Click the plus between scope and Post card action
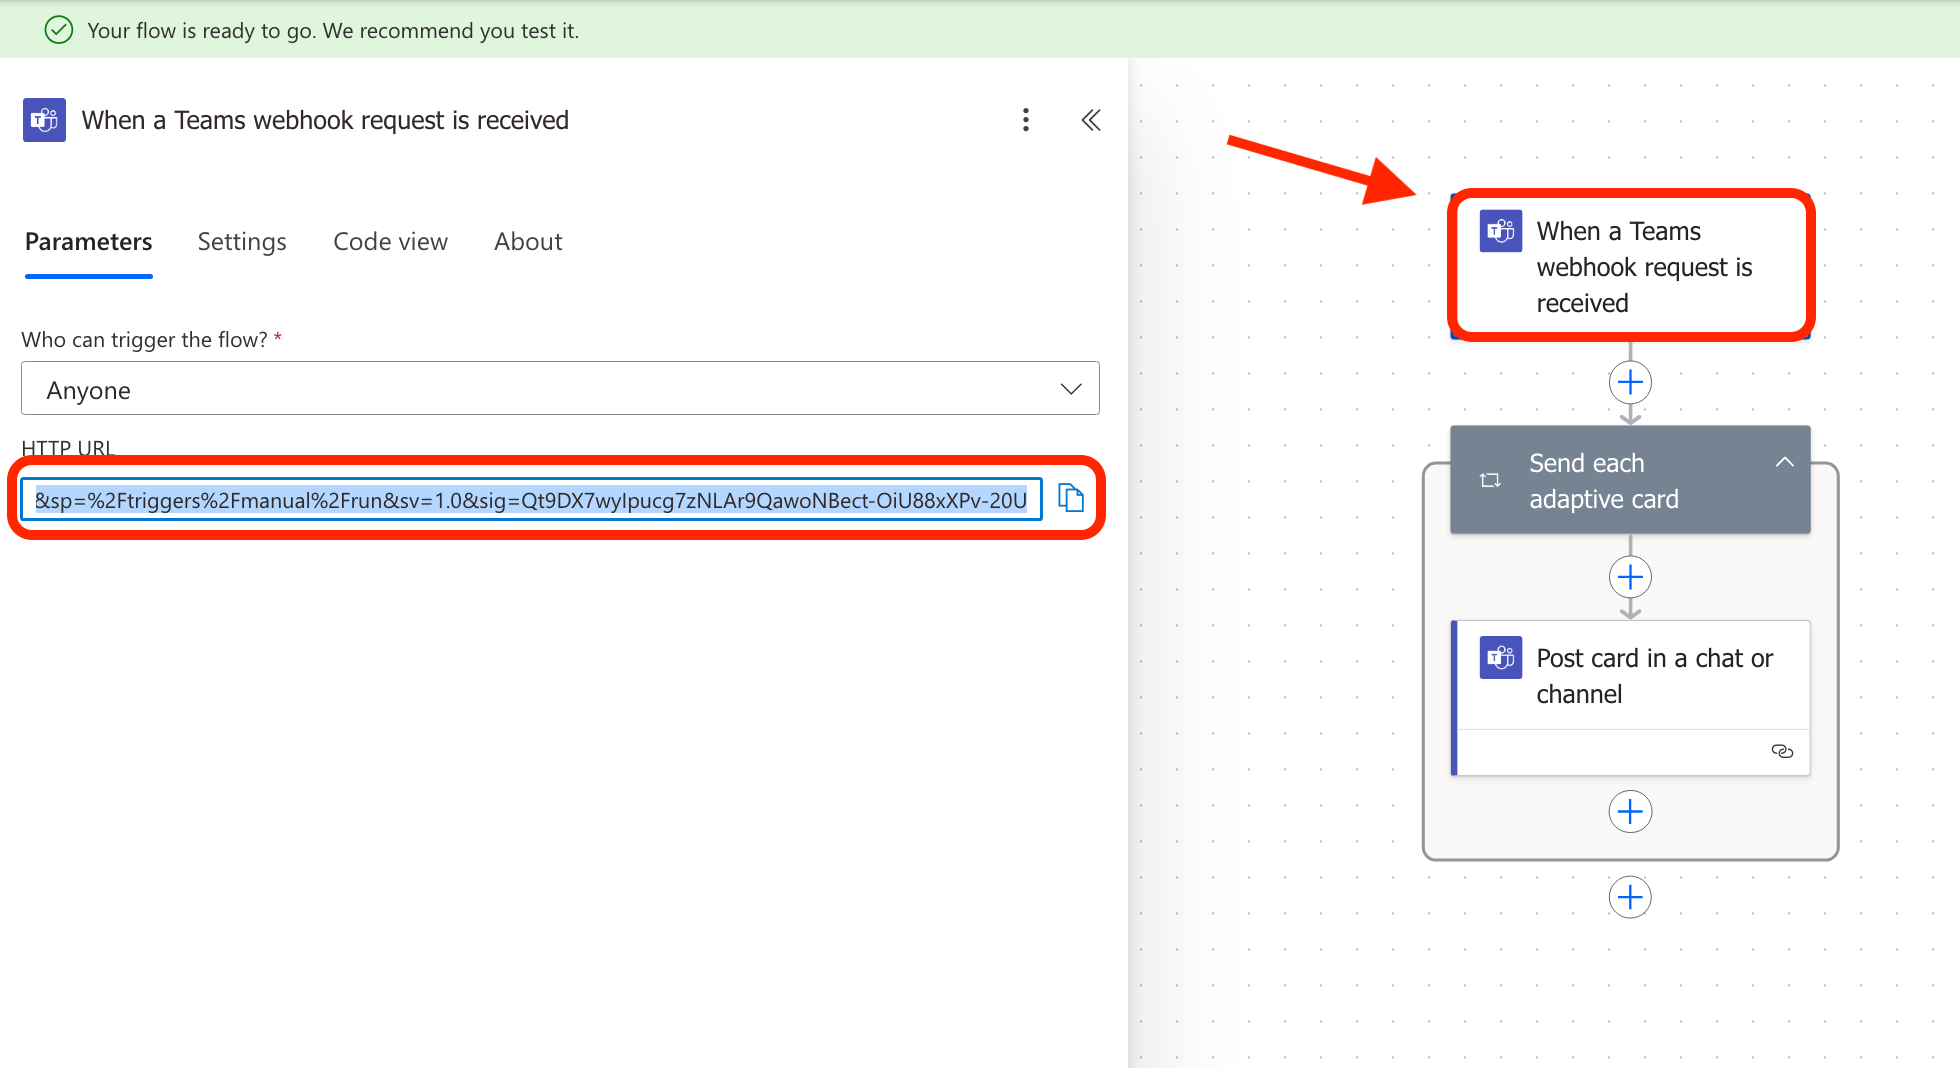1960x1068 pixels. (x=1630, y=576)
